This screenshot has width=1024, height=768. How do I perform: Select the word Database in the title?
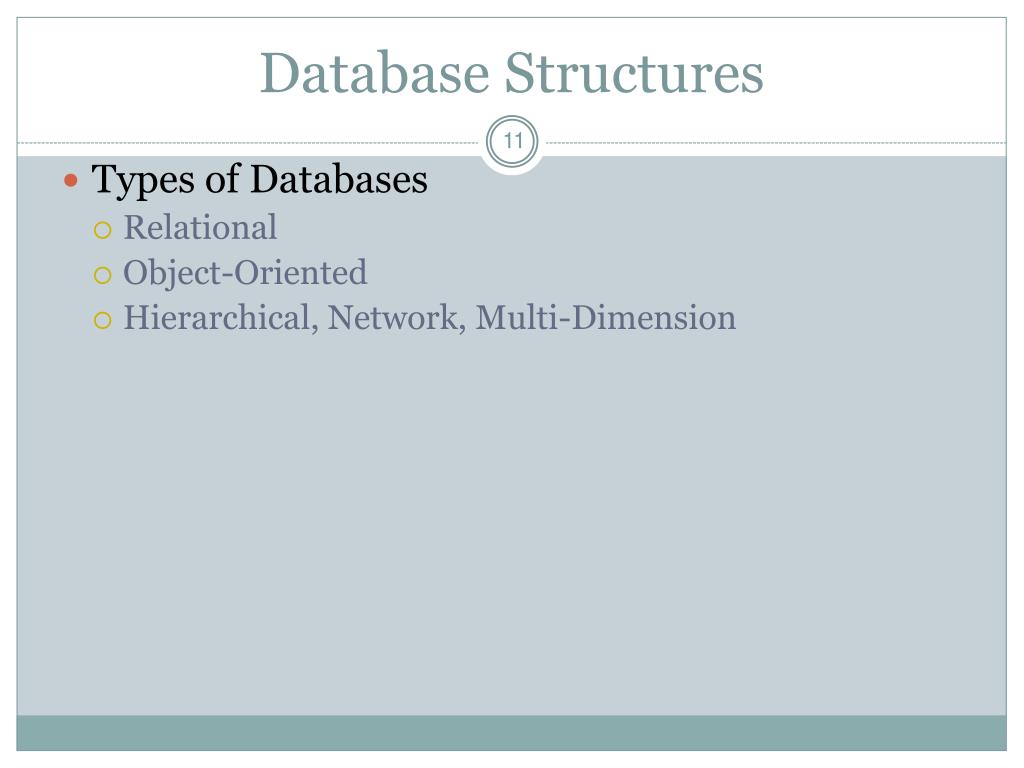tap(375, 72)
